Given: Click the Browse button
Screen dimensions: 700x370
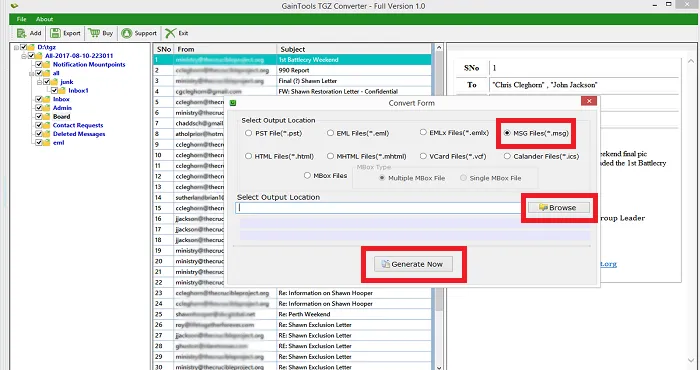Looking at the screenshot, I should click(558, 208).
